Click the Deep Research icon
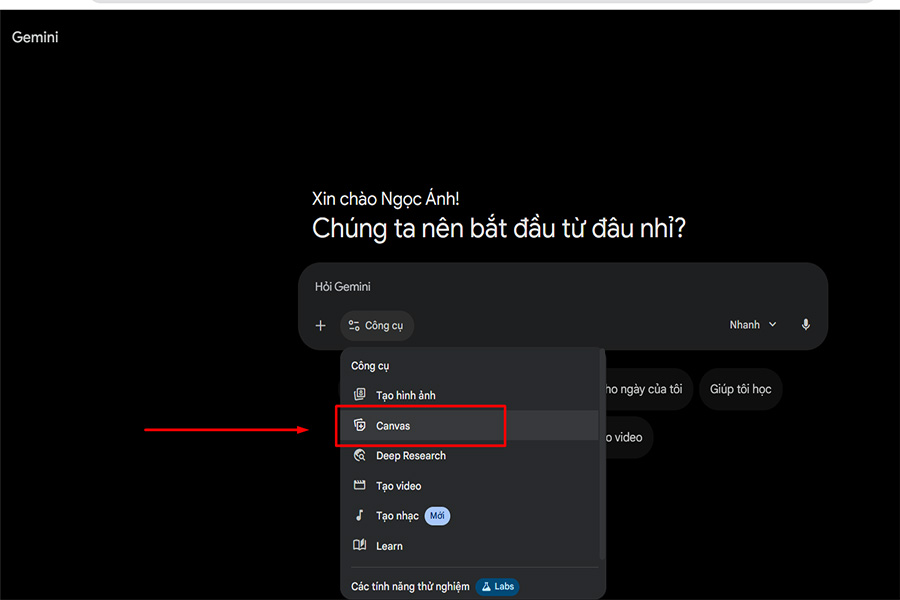The image size is (900, 600). tap(360, 456)
